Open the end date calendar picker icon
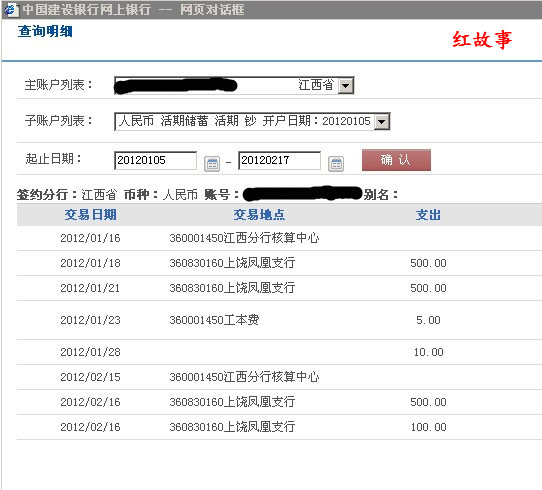Image resolution: width=542 pixels, height=490 pixels. coord(336,163)
